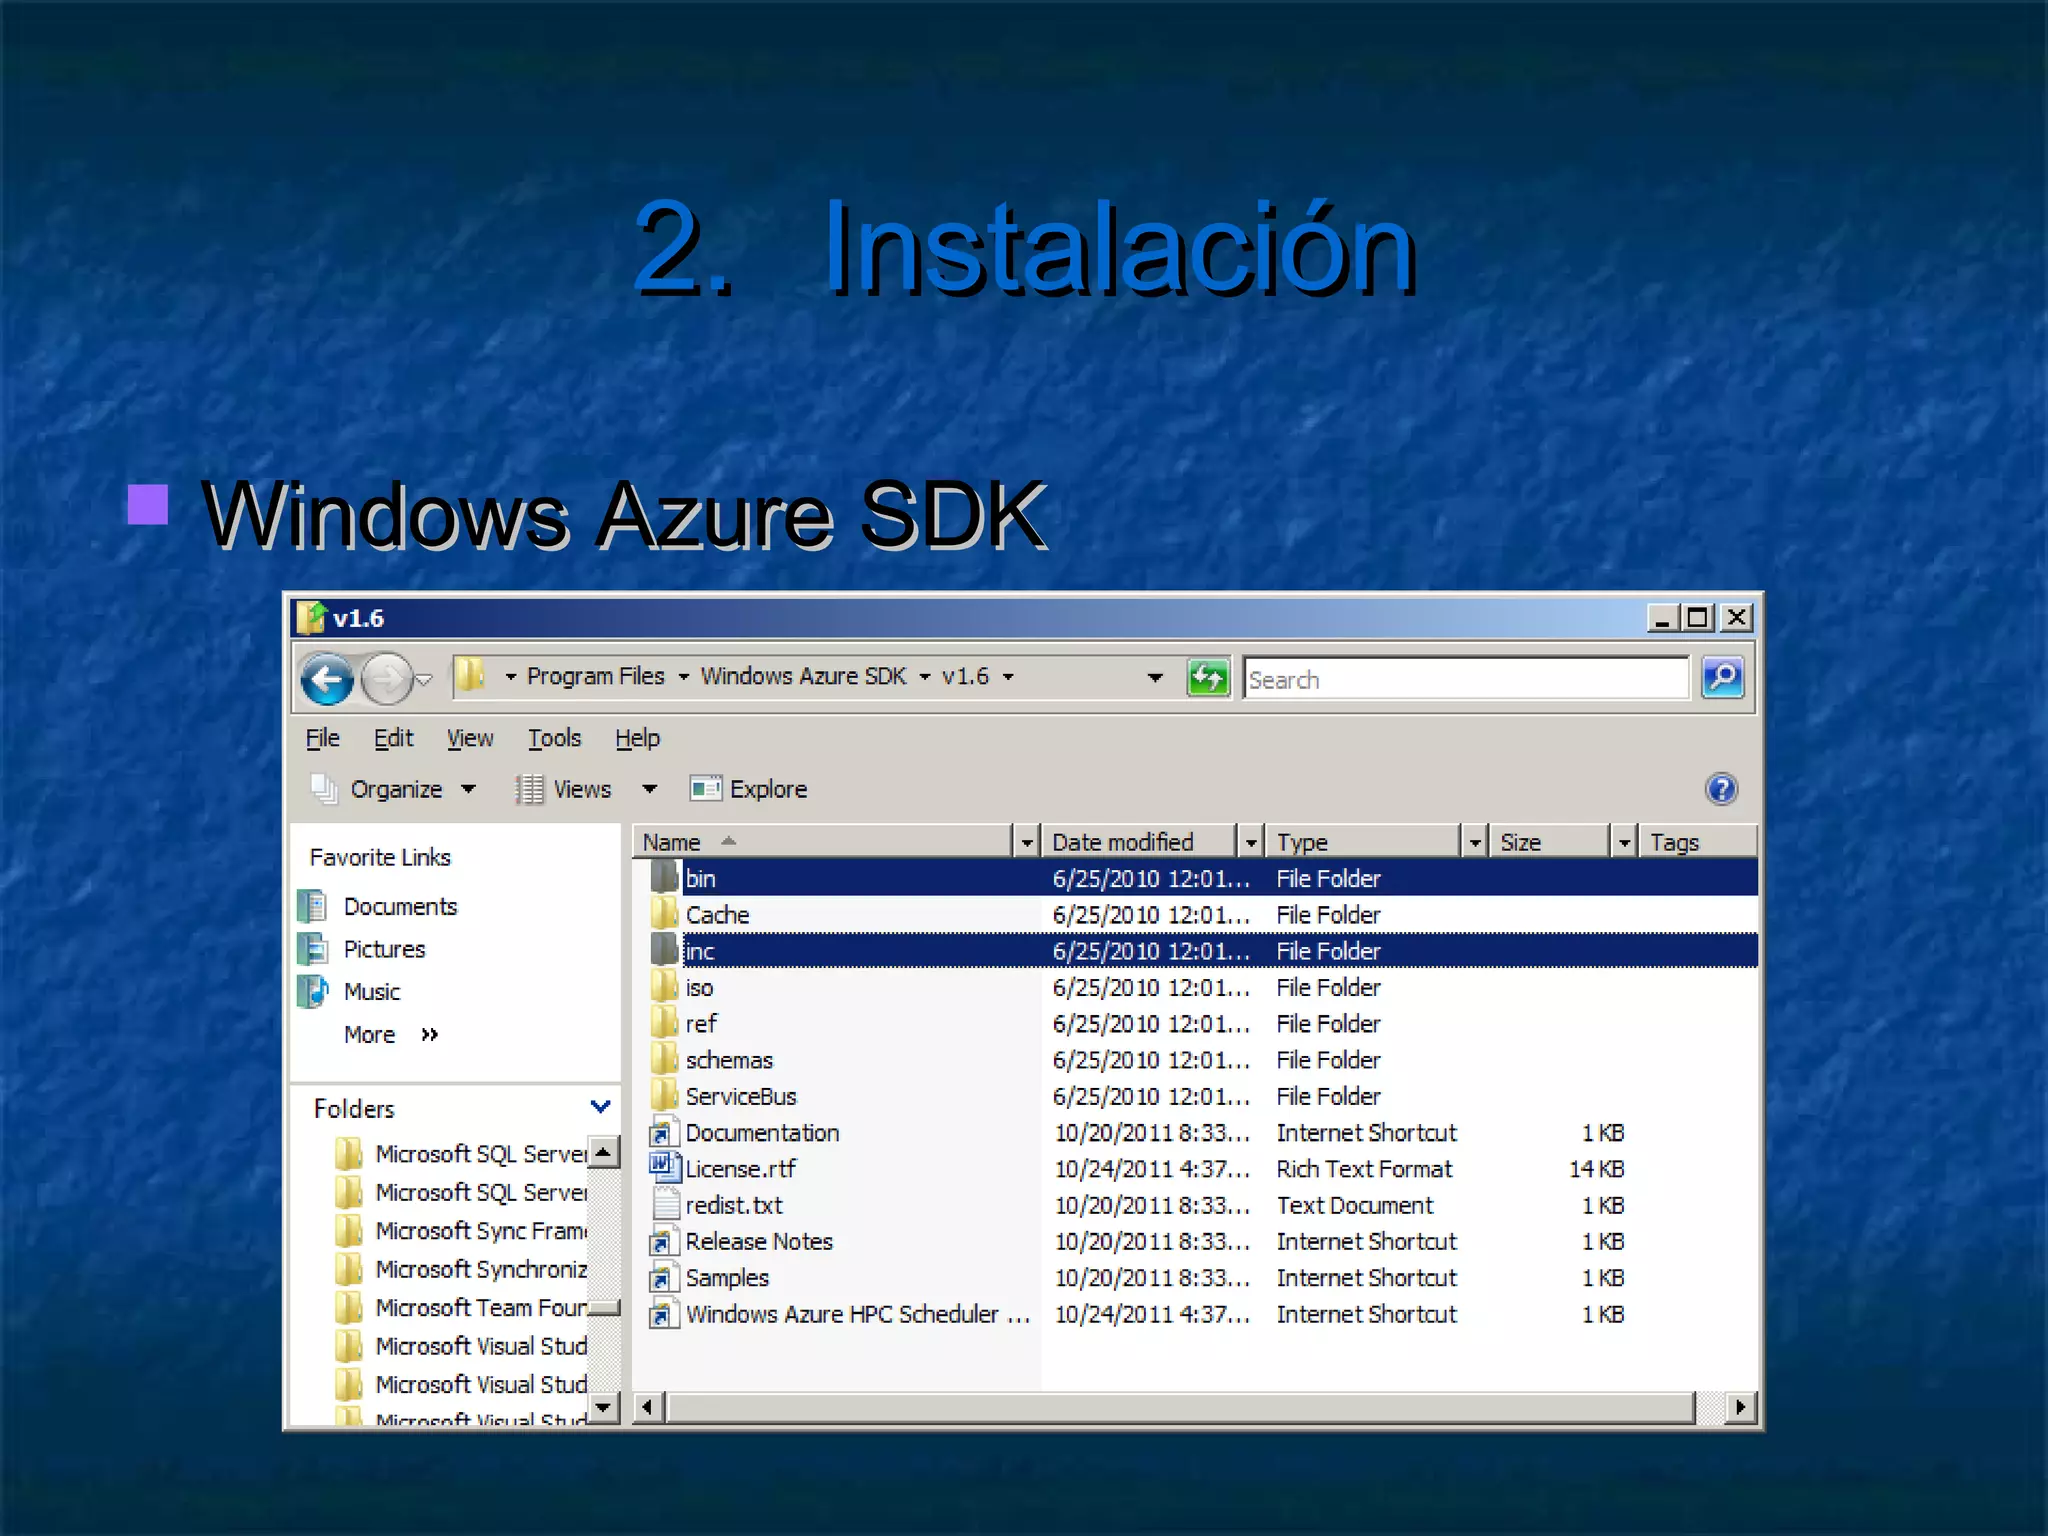Open the View menu

[x=469, y=738]
